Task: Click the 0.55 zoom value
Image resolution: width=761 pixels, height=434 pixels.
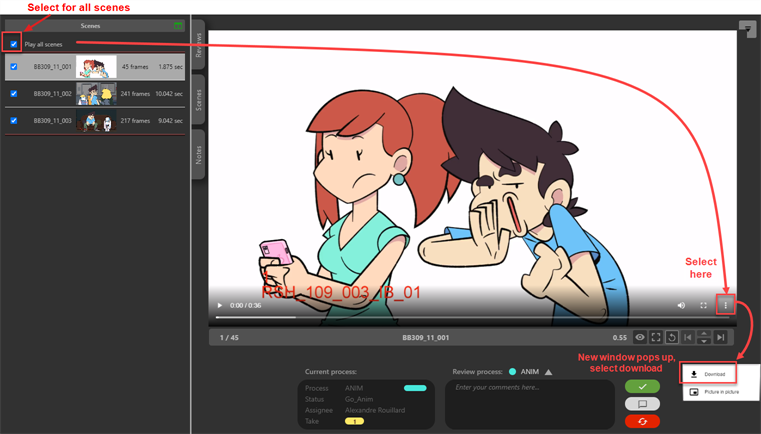Action: click(x=620, y=337)
